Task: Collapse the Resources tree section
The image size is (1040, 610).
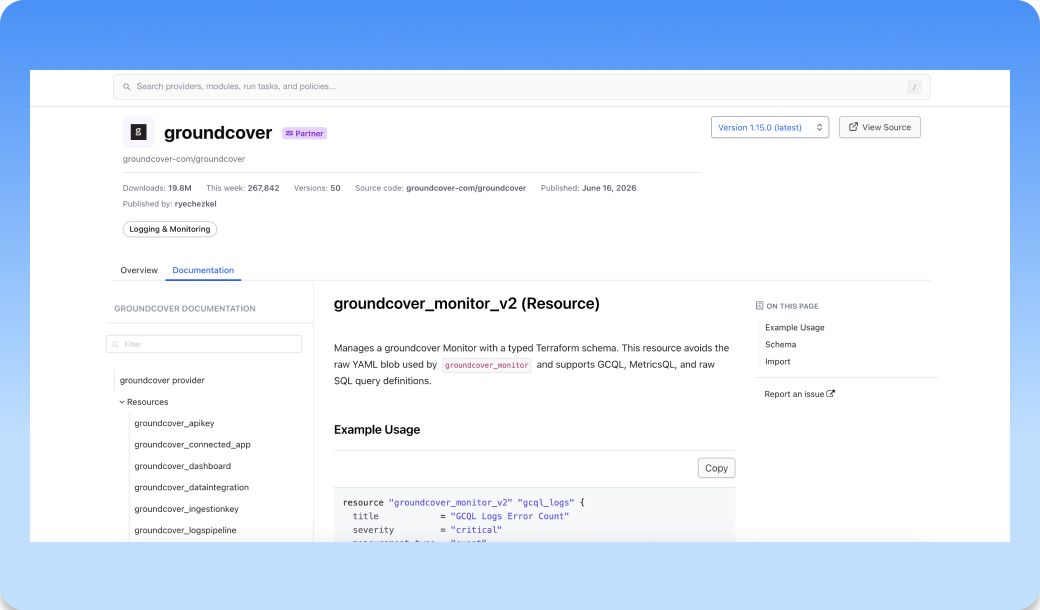Action: coord(144,402)
